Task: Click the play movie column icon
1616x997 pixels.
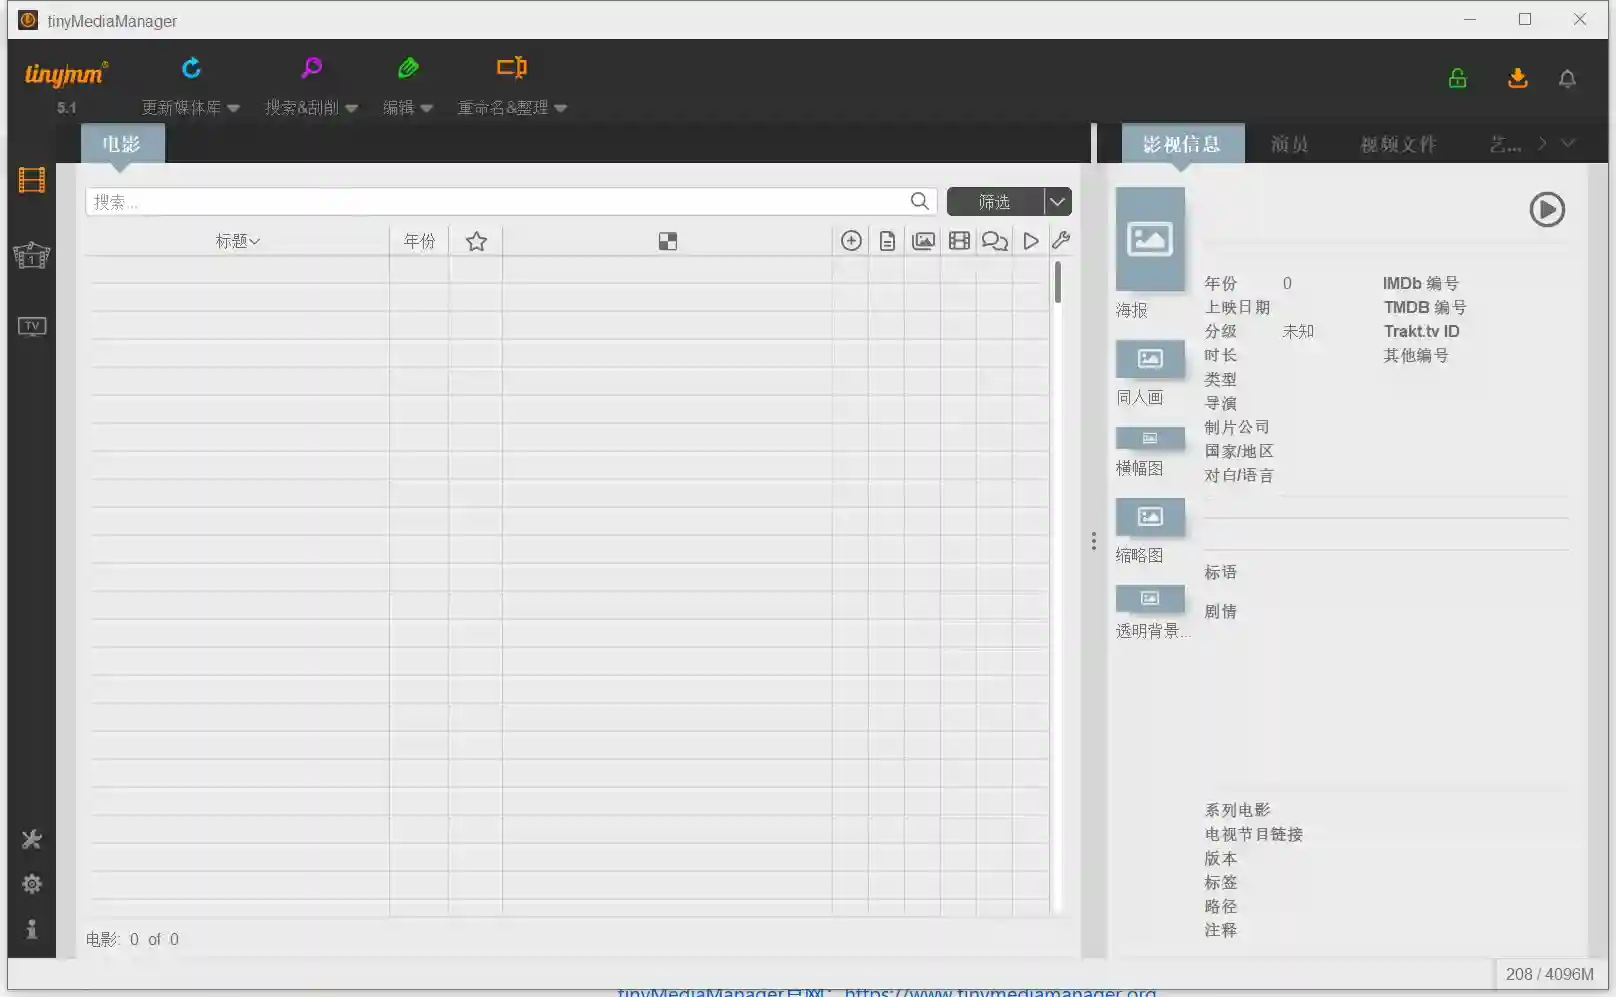Action: [x=1030, y=240]
